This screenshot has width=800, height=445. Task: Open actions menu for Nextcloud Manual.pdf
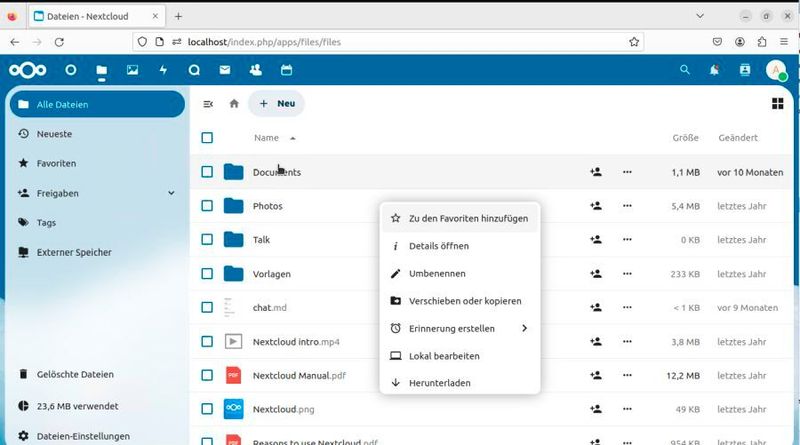(x=627, y=375)
